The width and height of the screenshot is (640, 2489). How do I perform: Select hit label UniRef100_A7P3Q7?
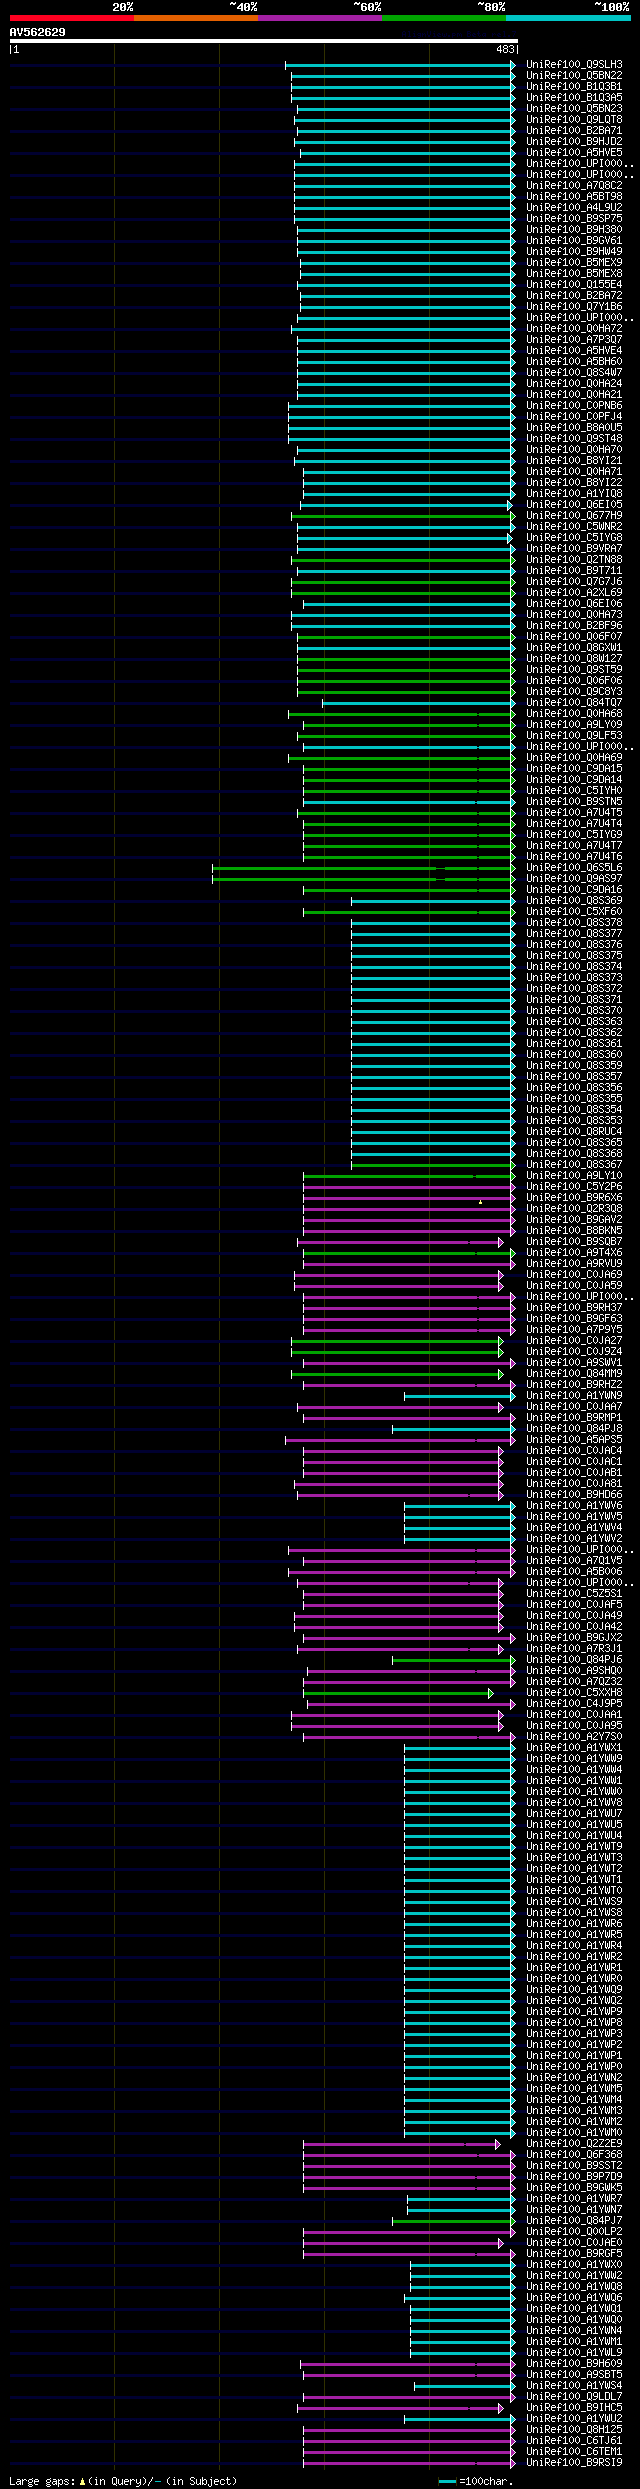(574, 340)
